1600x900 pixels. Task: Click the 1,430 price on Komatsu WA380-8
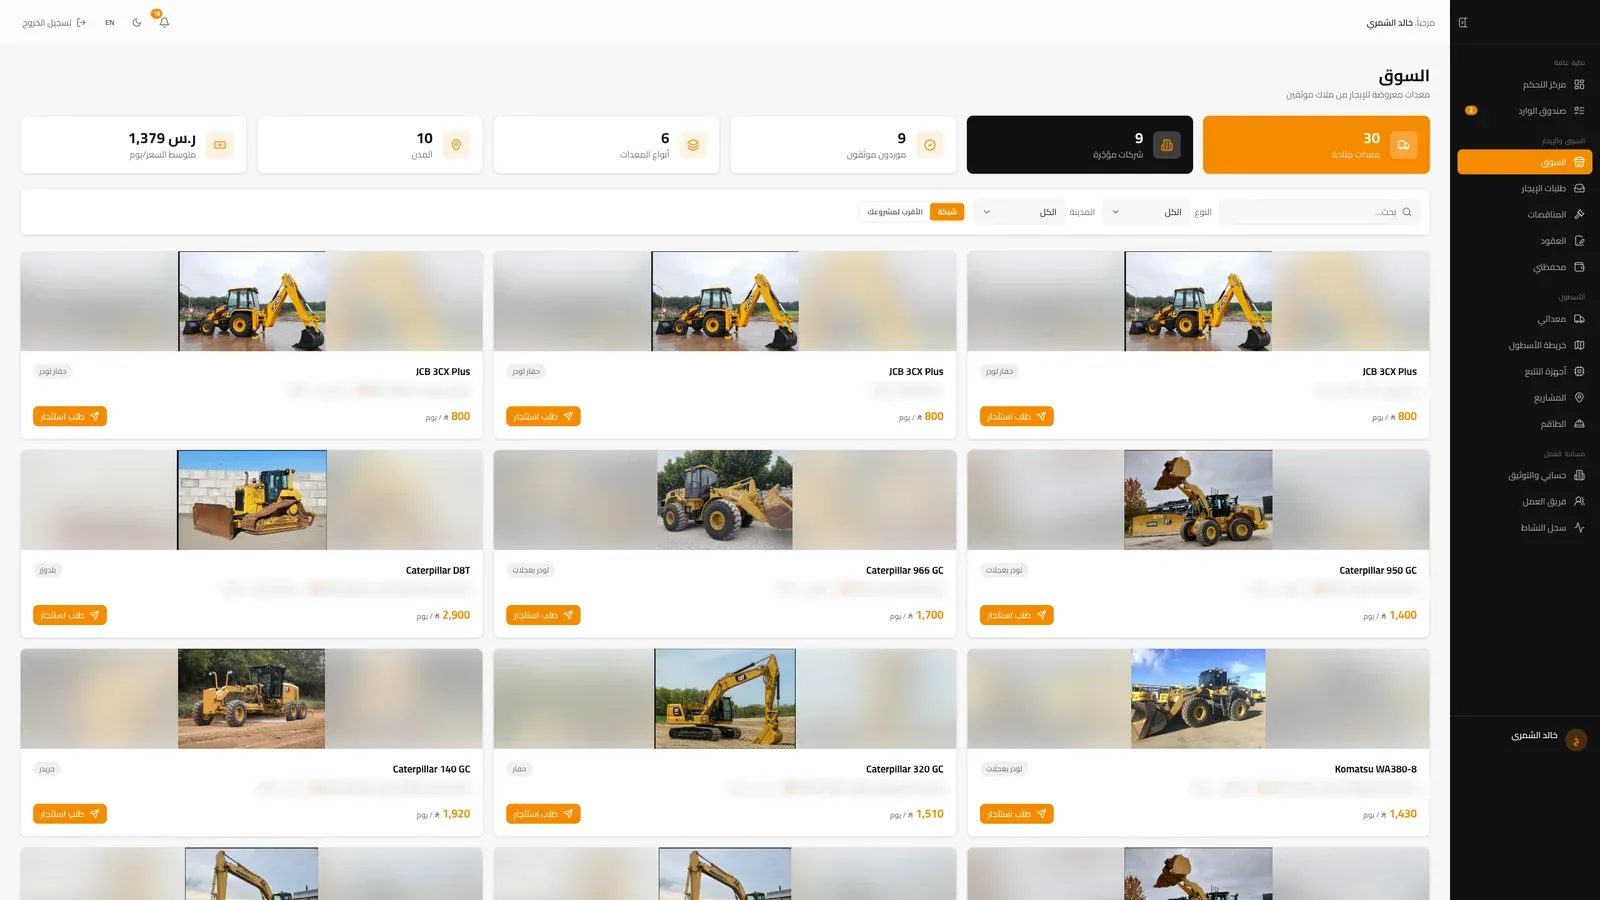click(x=1403, y=814)
